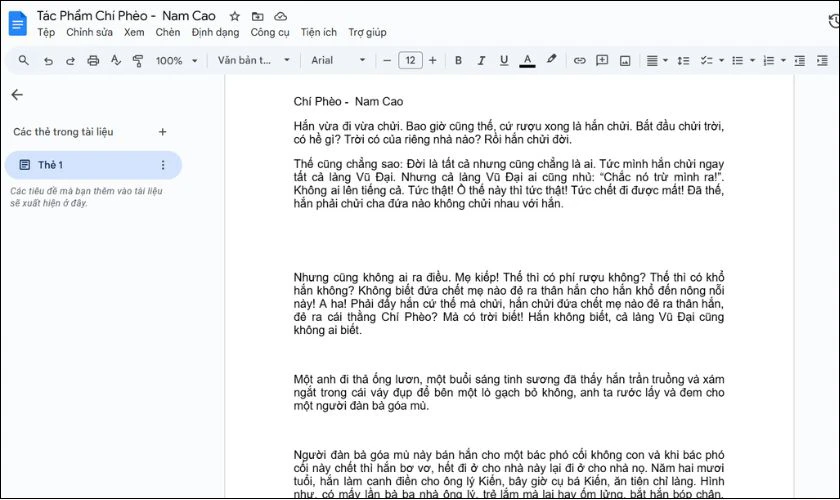
Task: Expand the bulleted list options arrow
Action: pos(752,61)
